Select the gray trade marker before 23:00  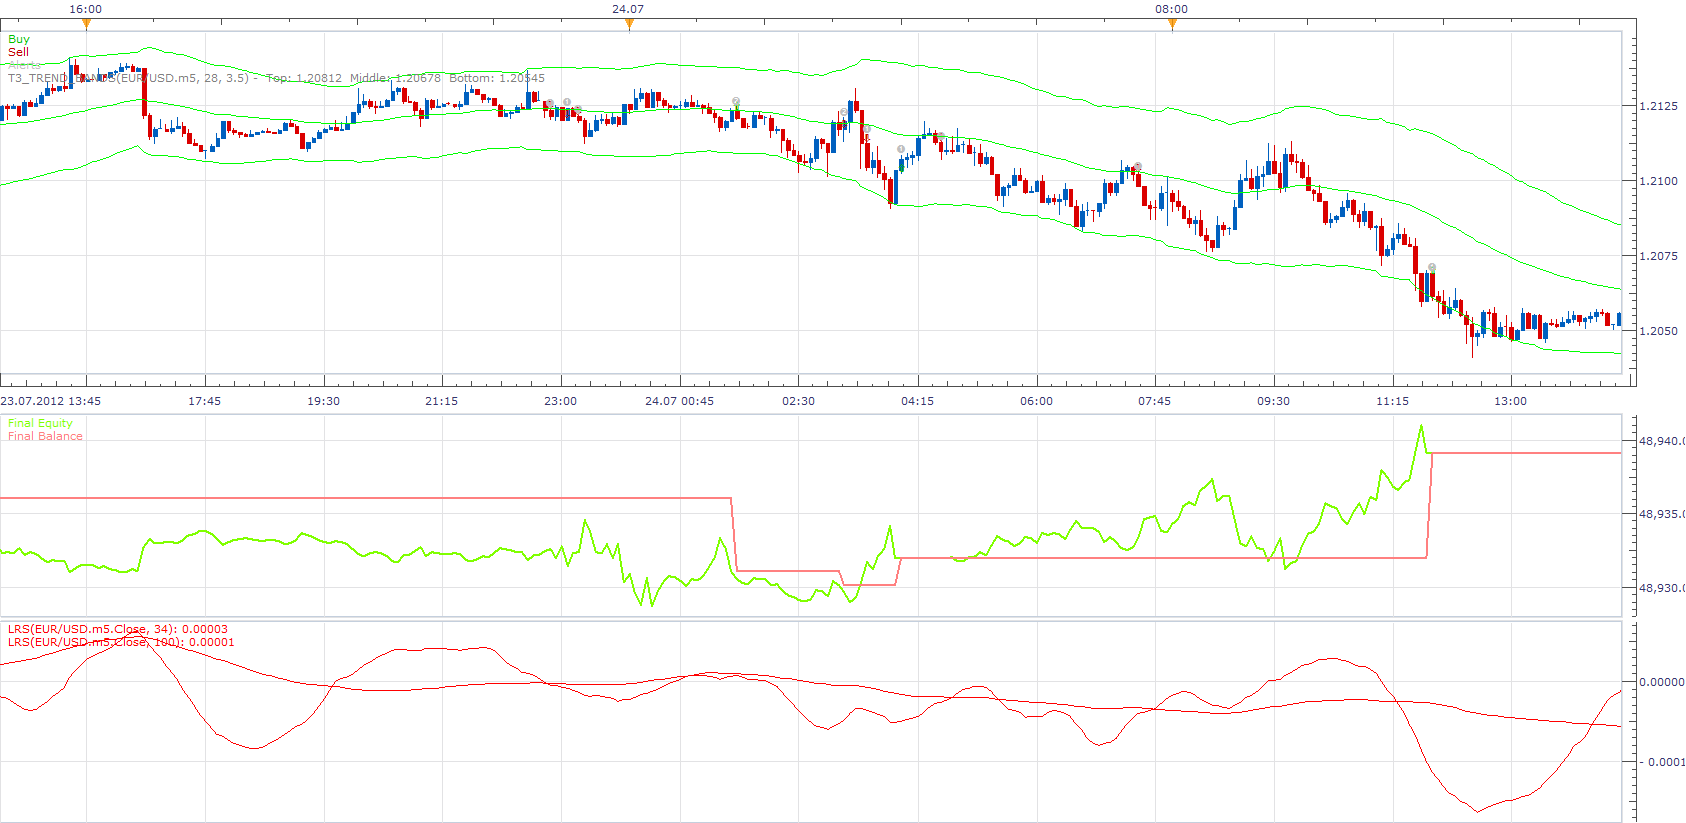[549, 103]
